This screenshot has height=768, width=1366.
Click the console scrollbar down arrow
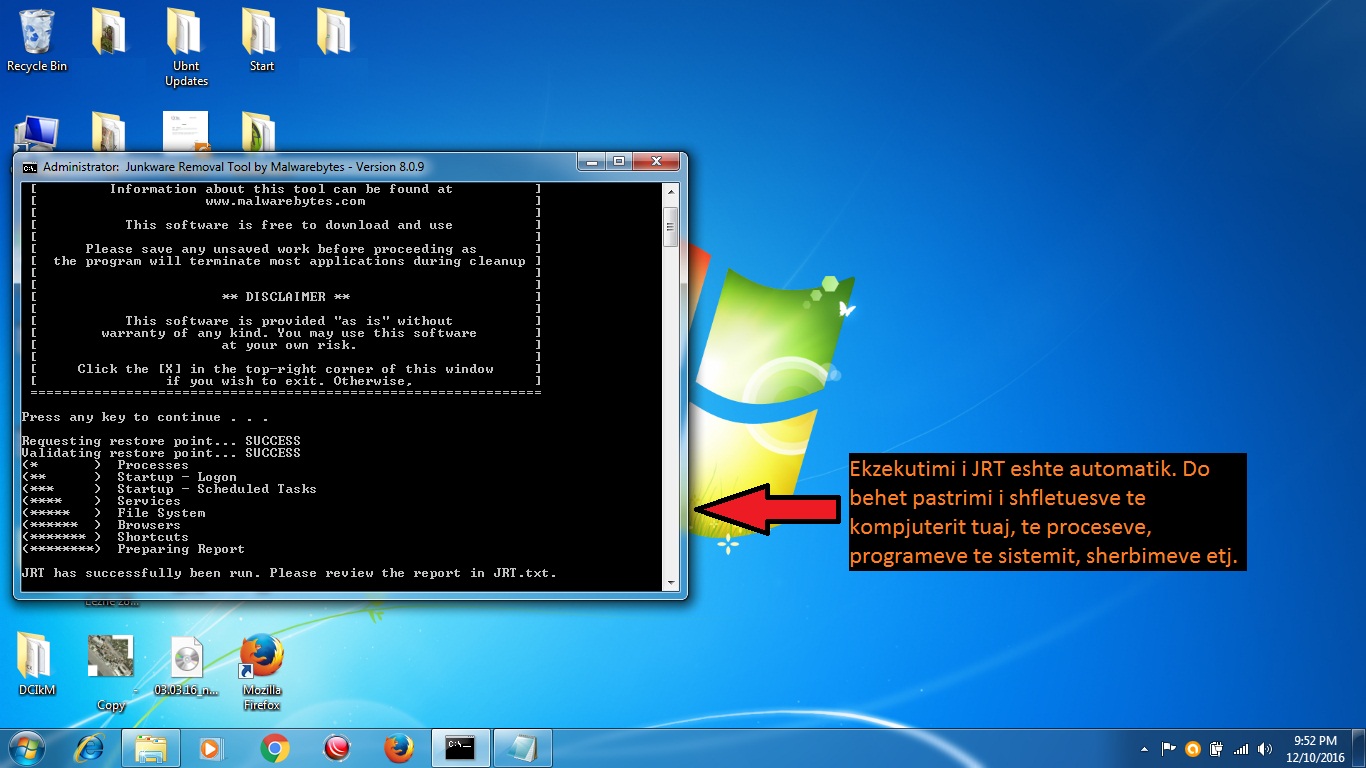pyautogui.click(x=671, y=582)
